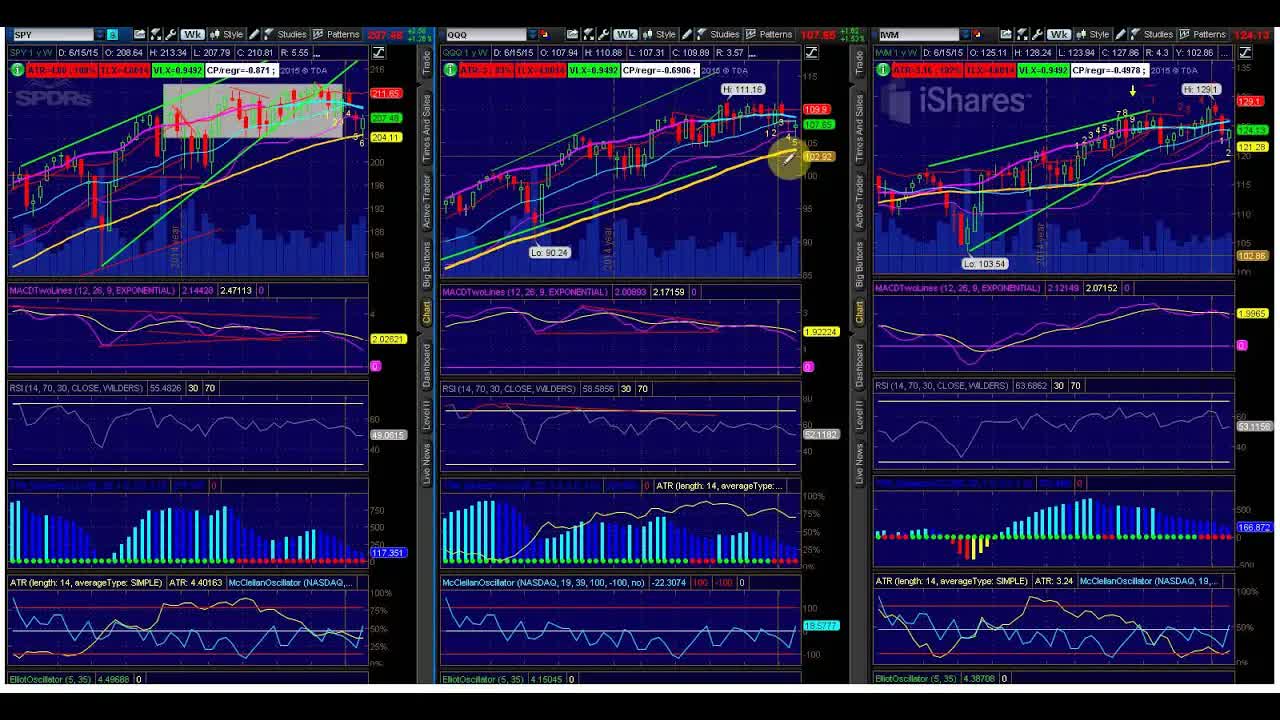Click the SPY symbol input field
This screenshot has width=1280, height=720.
tap(52, 35)
